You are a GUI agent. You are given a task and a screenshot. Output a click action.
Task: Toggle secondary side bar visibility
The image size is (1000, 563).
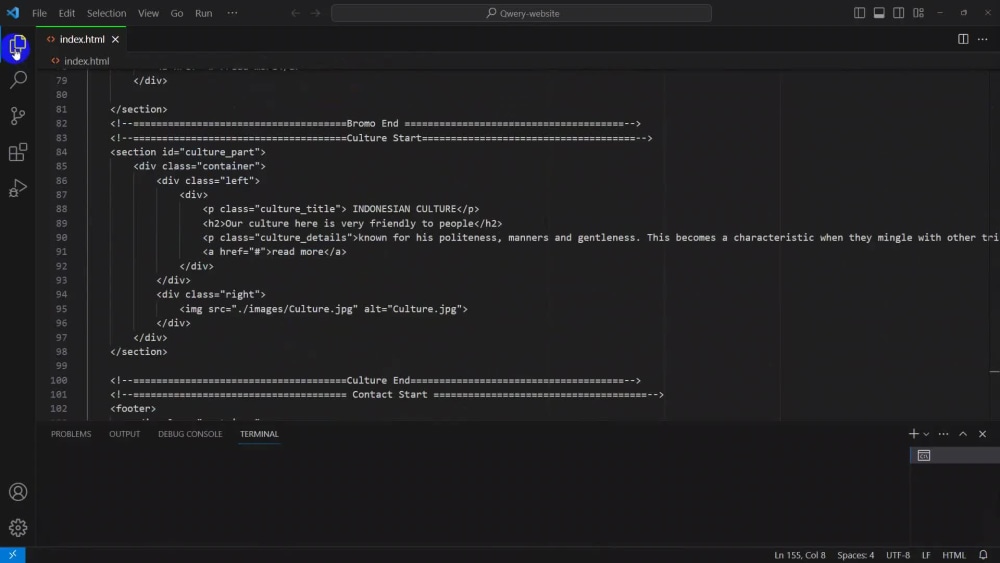point(899,13)
